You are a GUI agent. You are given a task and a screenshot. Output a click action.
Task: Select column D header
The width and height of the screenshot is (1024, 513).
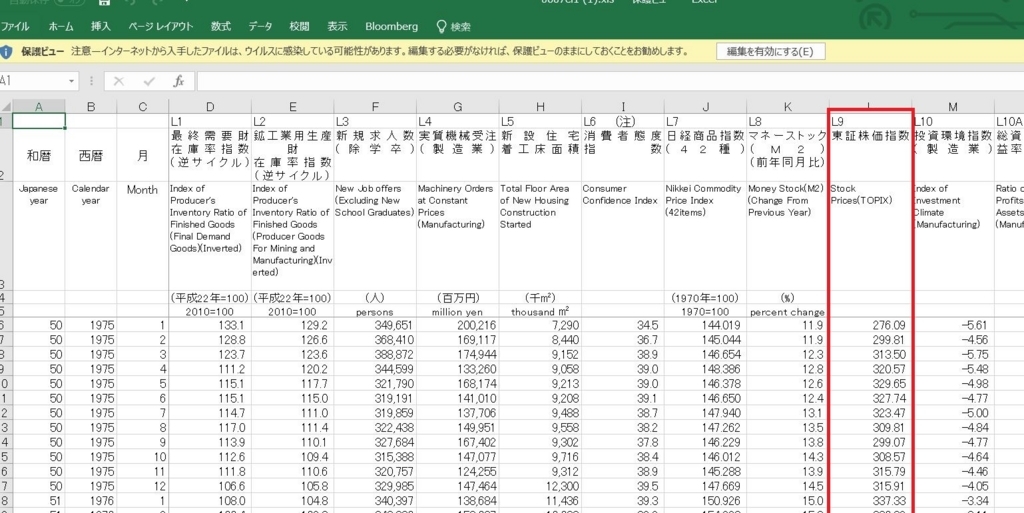pyautogui.click(x=210, y=106)
